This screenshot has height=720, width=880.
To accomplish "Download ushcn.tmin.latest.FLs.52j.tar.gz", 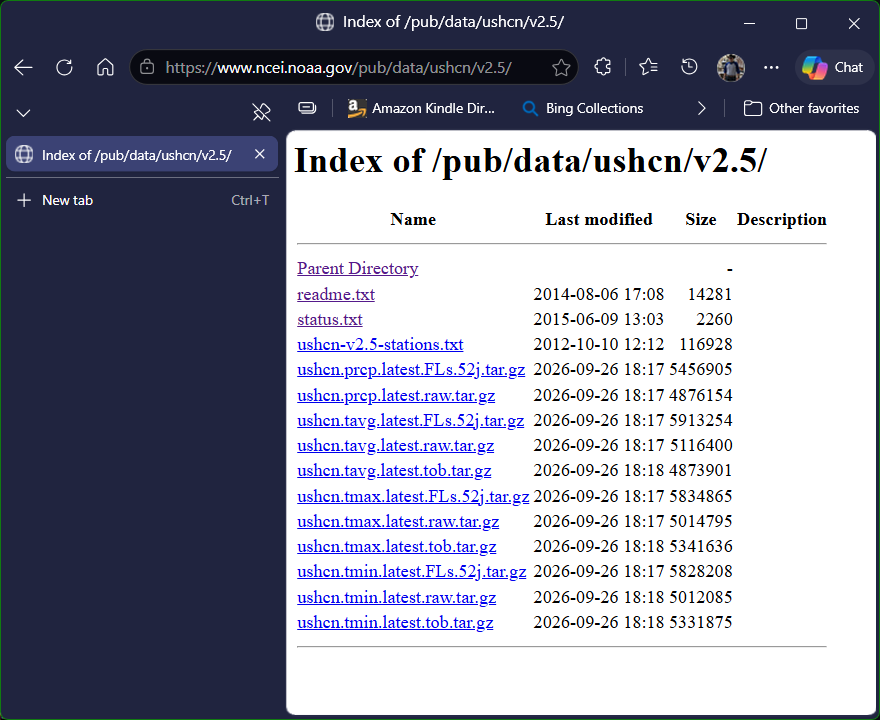I will [411, 571].
